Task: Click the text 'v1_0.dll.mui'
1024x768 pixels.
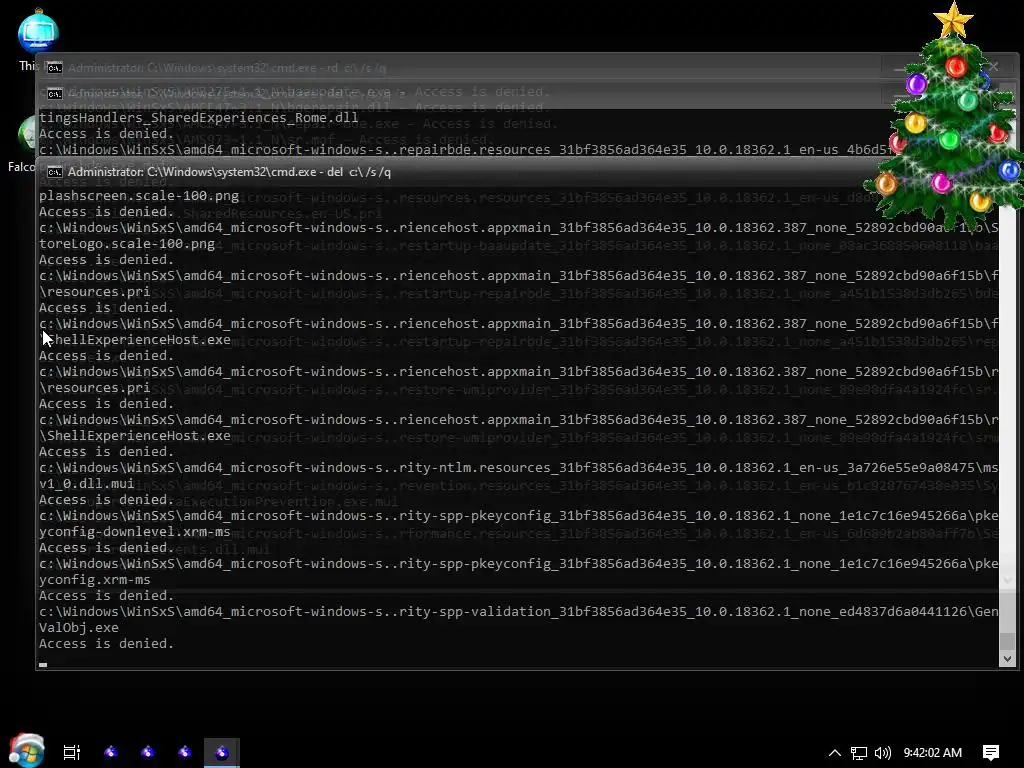Action: [86, 483]
